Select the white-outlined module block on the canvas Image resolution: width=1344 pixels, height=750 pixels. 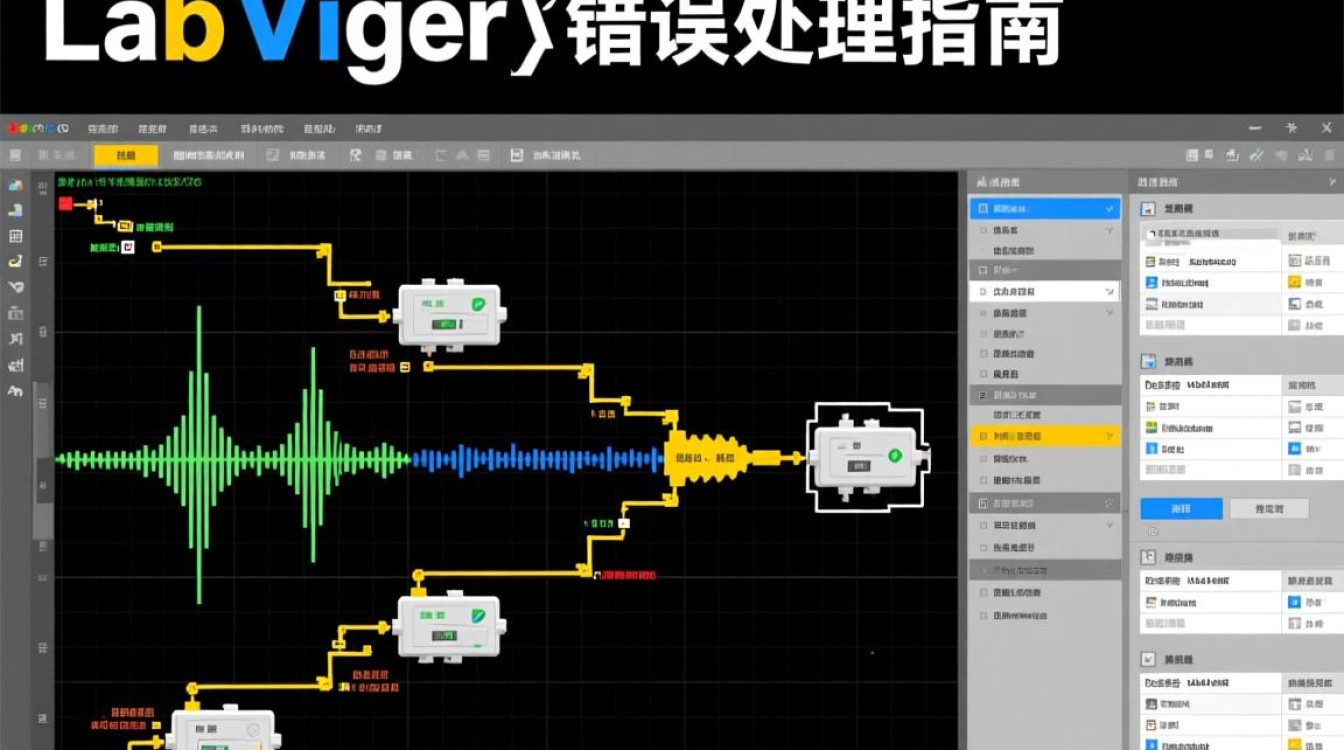click(x=868, y=456)
